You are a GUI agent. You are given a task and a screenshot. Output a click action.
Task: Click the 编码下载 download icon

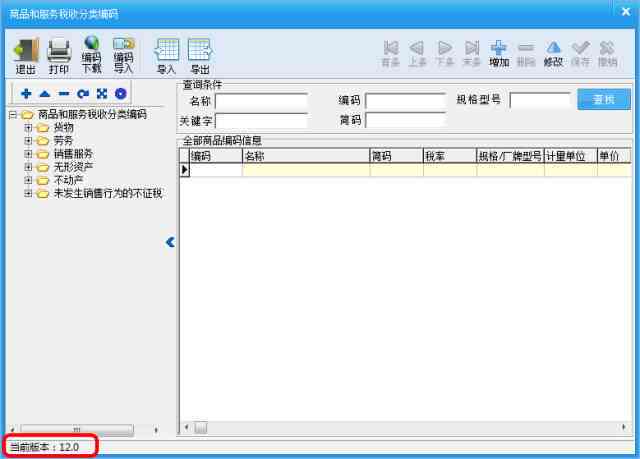click(91, 54)
